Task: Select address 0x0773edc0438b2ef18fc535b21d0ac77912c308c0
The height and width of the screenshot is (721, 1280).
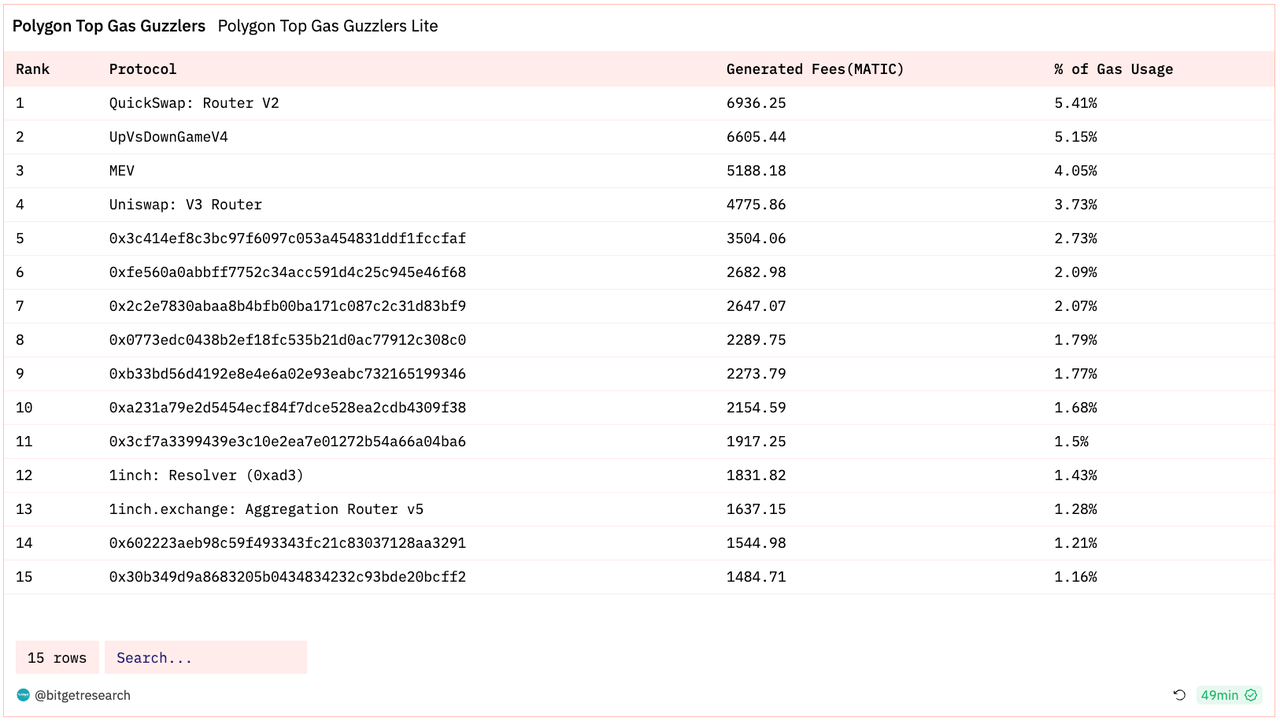Action: [x=288, y=341]
